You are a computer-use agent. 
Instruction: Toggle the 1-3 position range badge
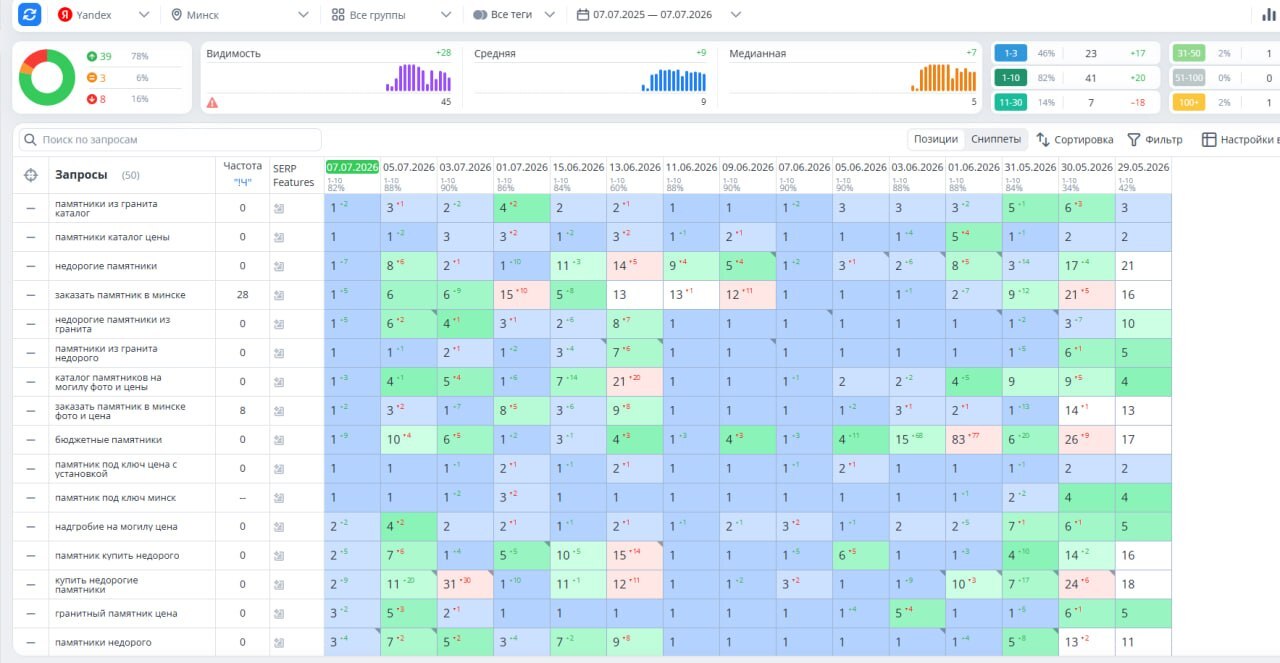click(1011, 53)
